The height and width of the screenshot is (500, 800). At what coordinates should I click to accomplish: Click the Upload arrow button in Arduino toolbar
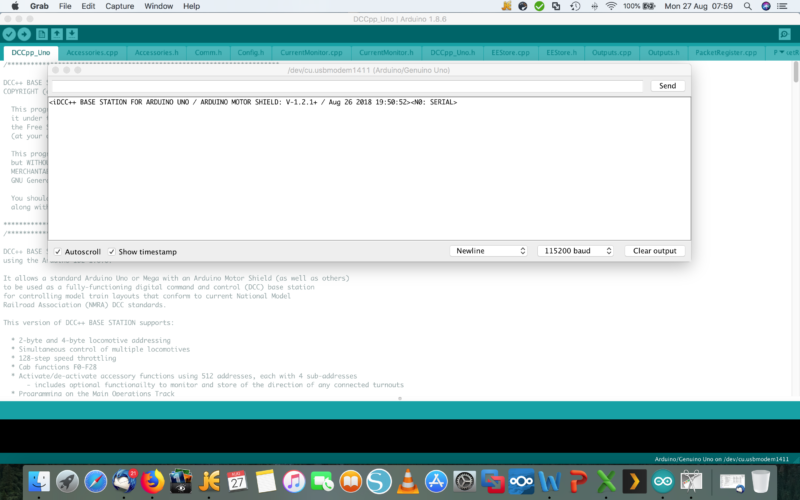tap(24, 34)
